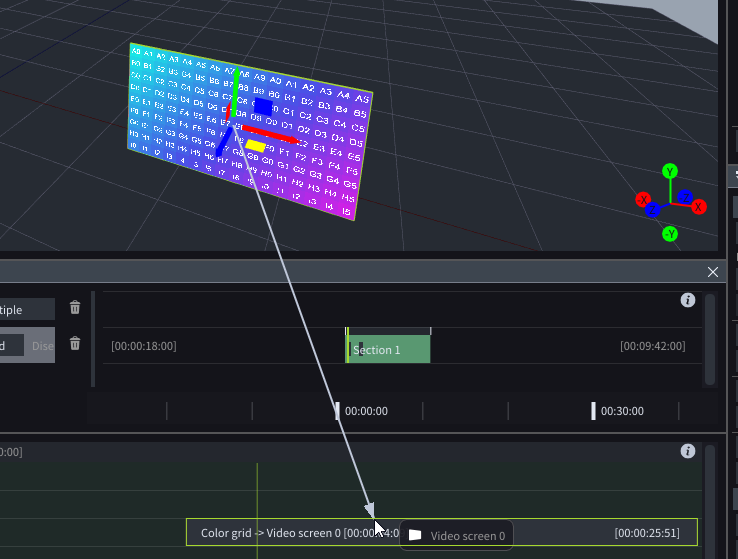
Task: Open info for the section timeline
Action: (687, 300)
